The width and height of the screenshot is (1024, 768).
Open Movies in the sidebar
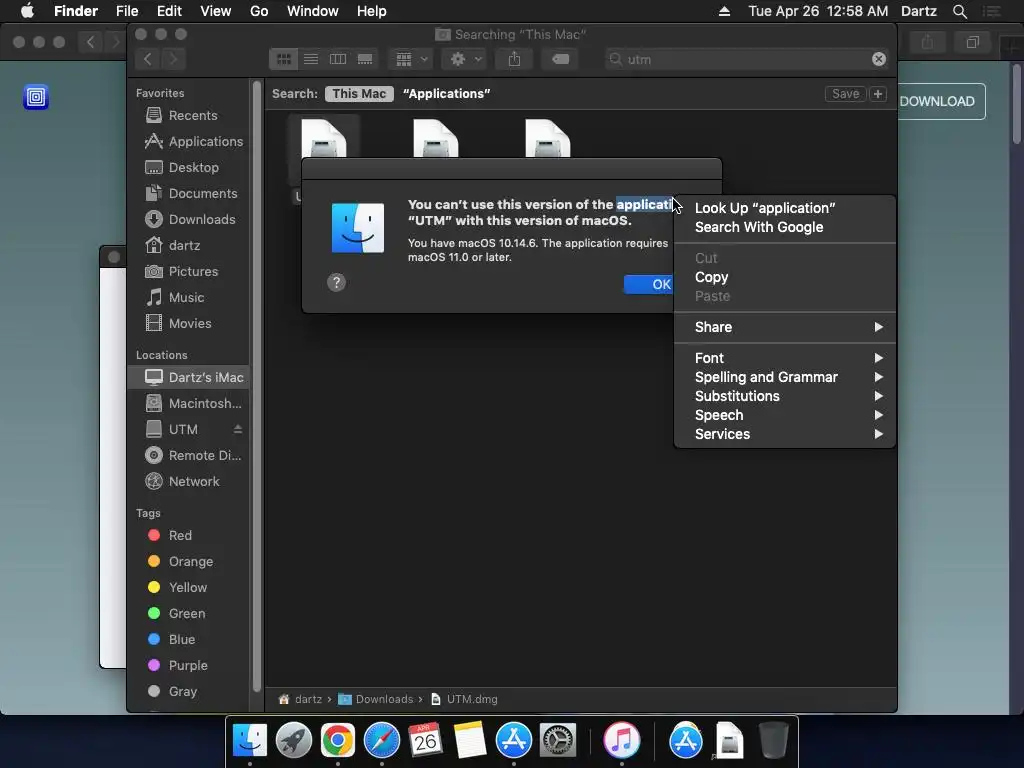click(189, 324)
